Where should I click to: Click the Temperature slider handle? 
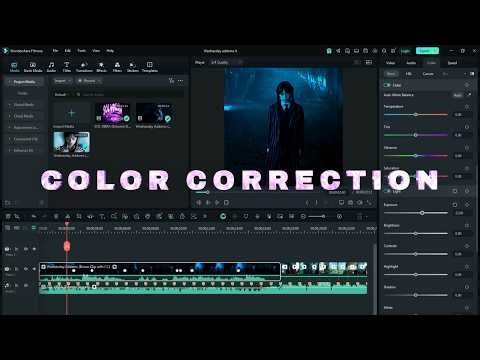coord(416,115)
